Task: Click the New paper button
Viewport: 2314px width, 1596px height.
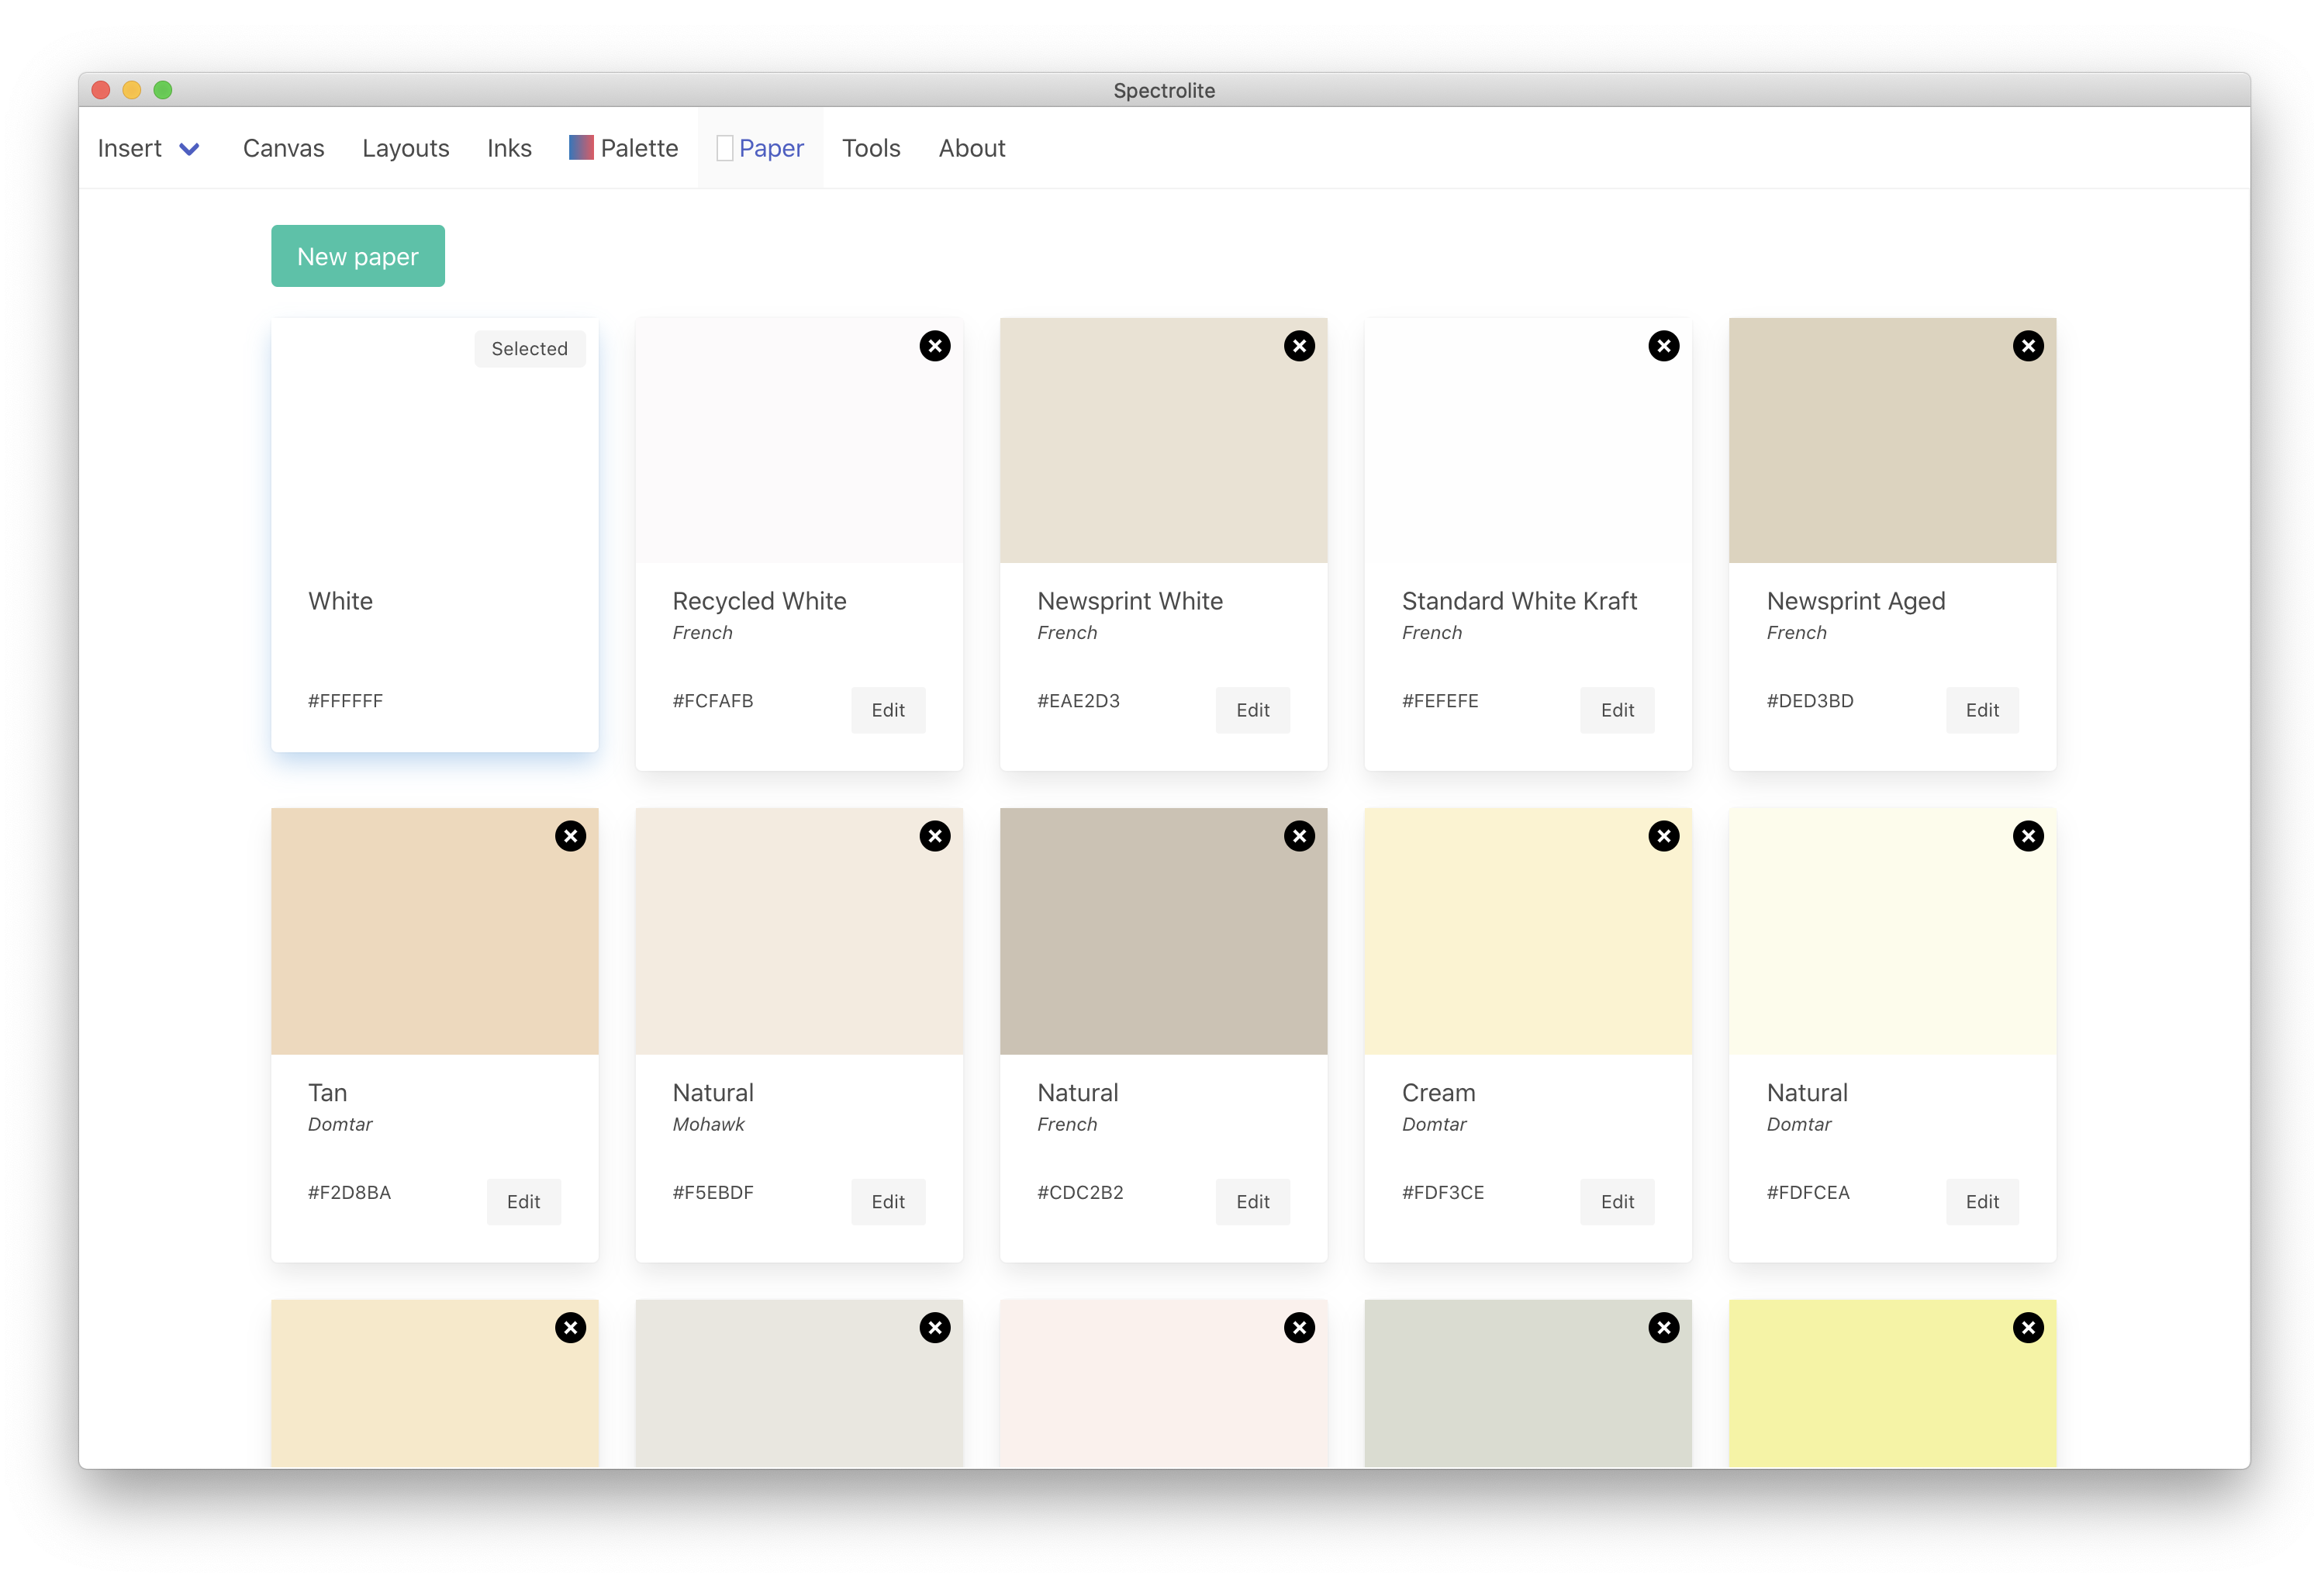Action: 357,256
